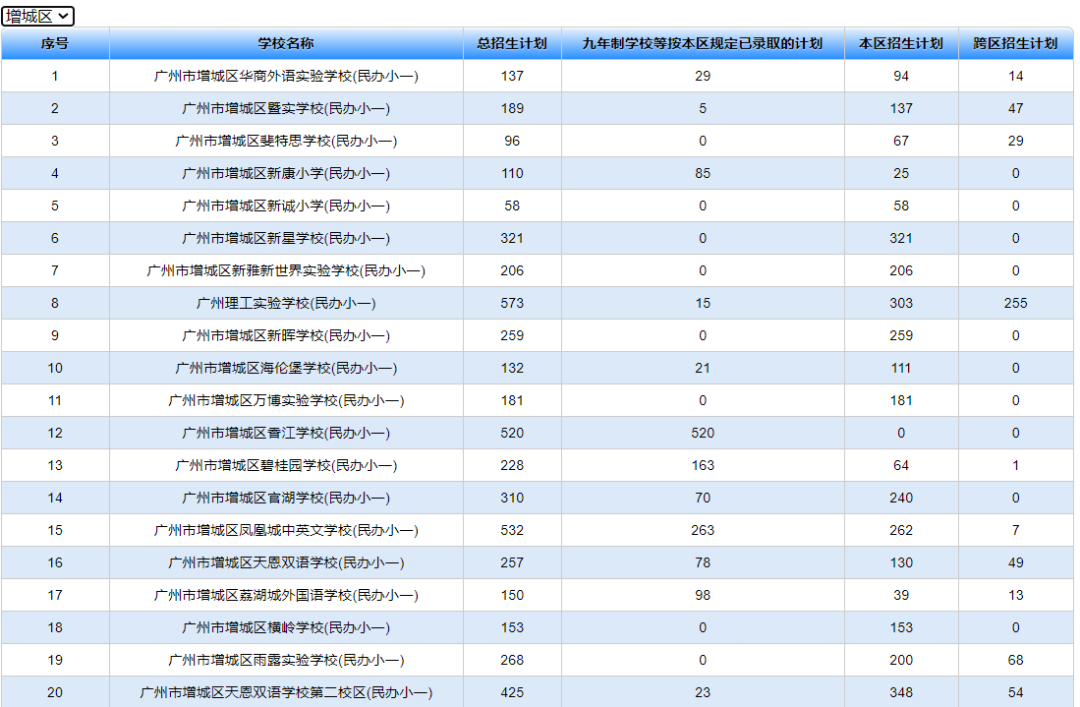Click the 跨区招生计划 column header
This screenshot has height=707, width=1080.
pyautogui.click(x=1015, y=43)
